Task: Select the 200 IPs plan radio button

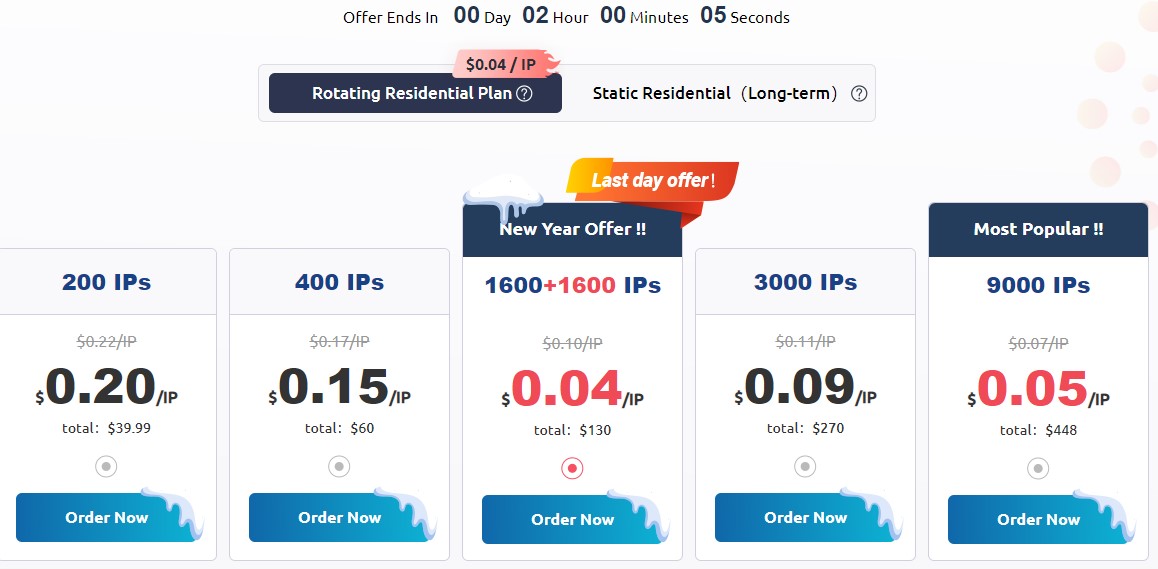Action: [x=106, y=466]
